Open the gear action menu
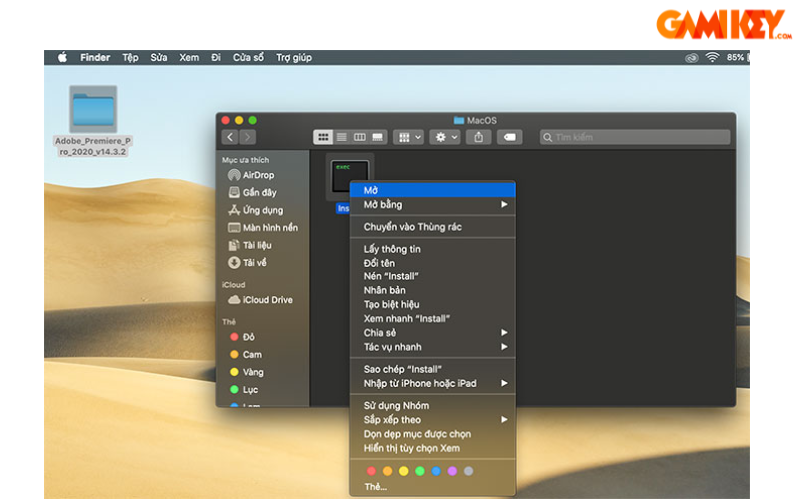The height and width of the screenshot is (500, 800). pos(445,137)
